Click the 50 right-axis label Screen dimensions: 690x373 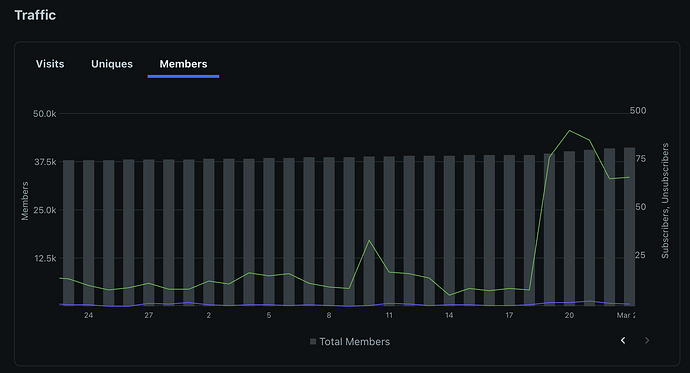[x=641, y=207]
